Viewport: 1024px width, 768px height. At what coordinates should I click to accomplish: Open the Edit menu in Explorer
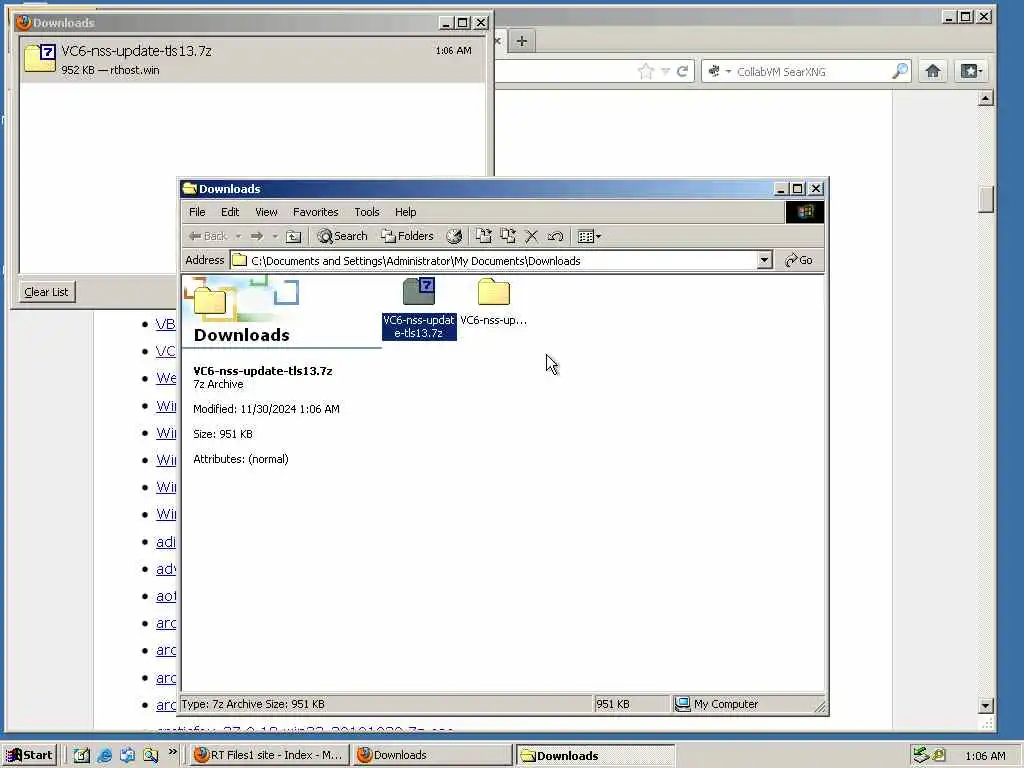pos(230,212)
